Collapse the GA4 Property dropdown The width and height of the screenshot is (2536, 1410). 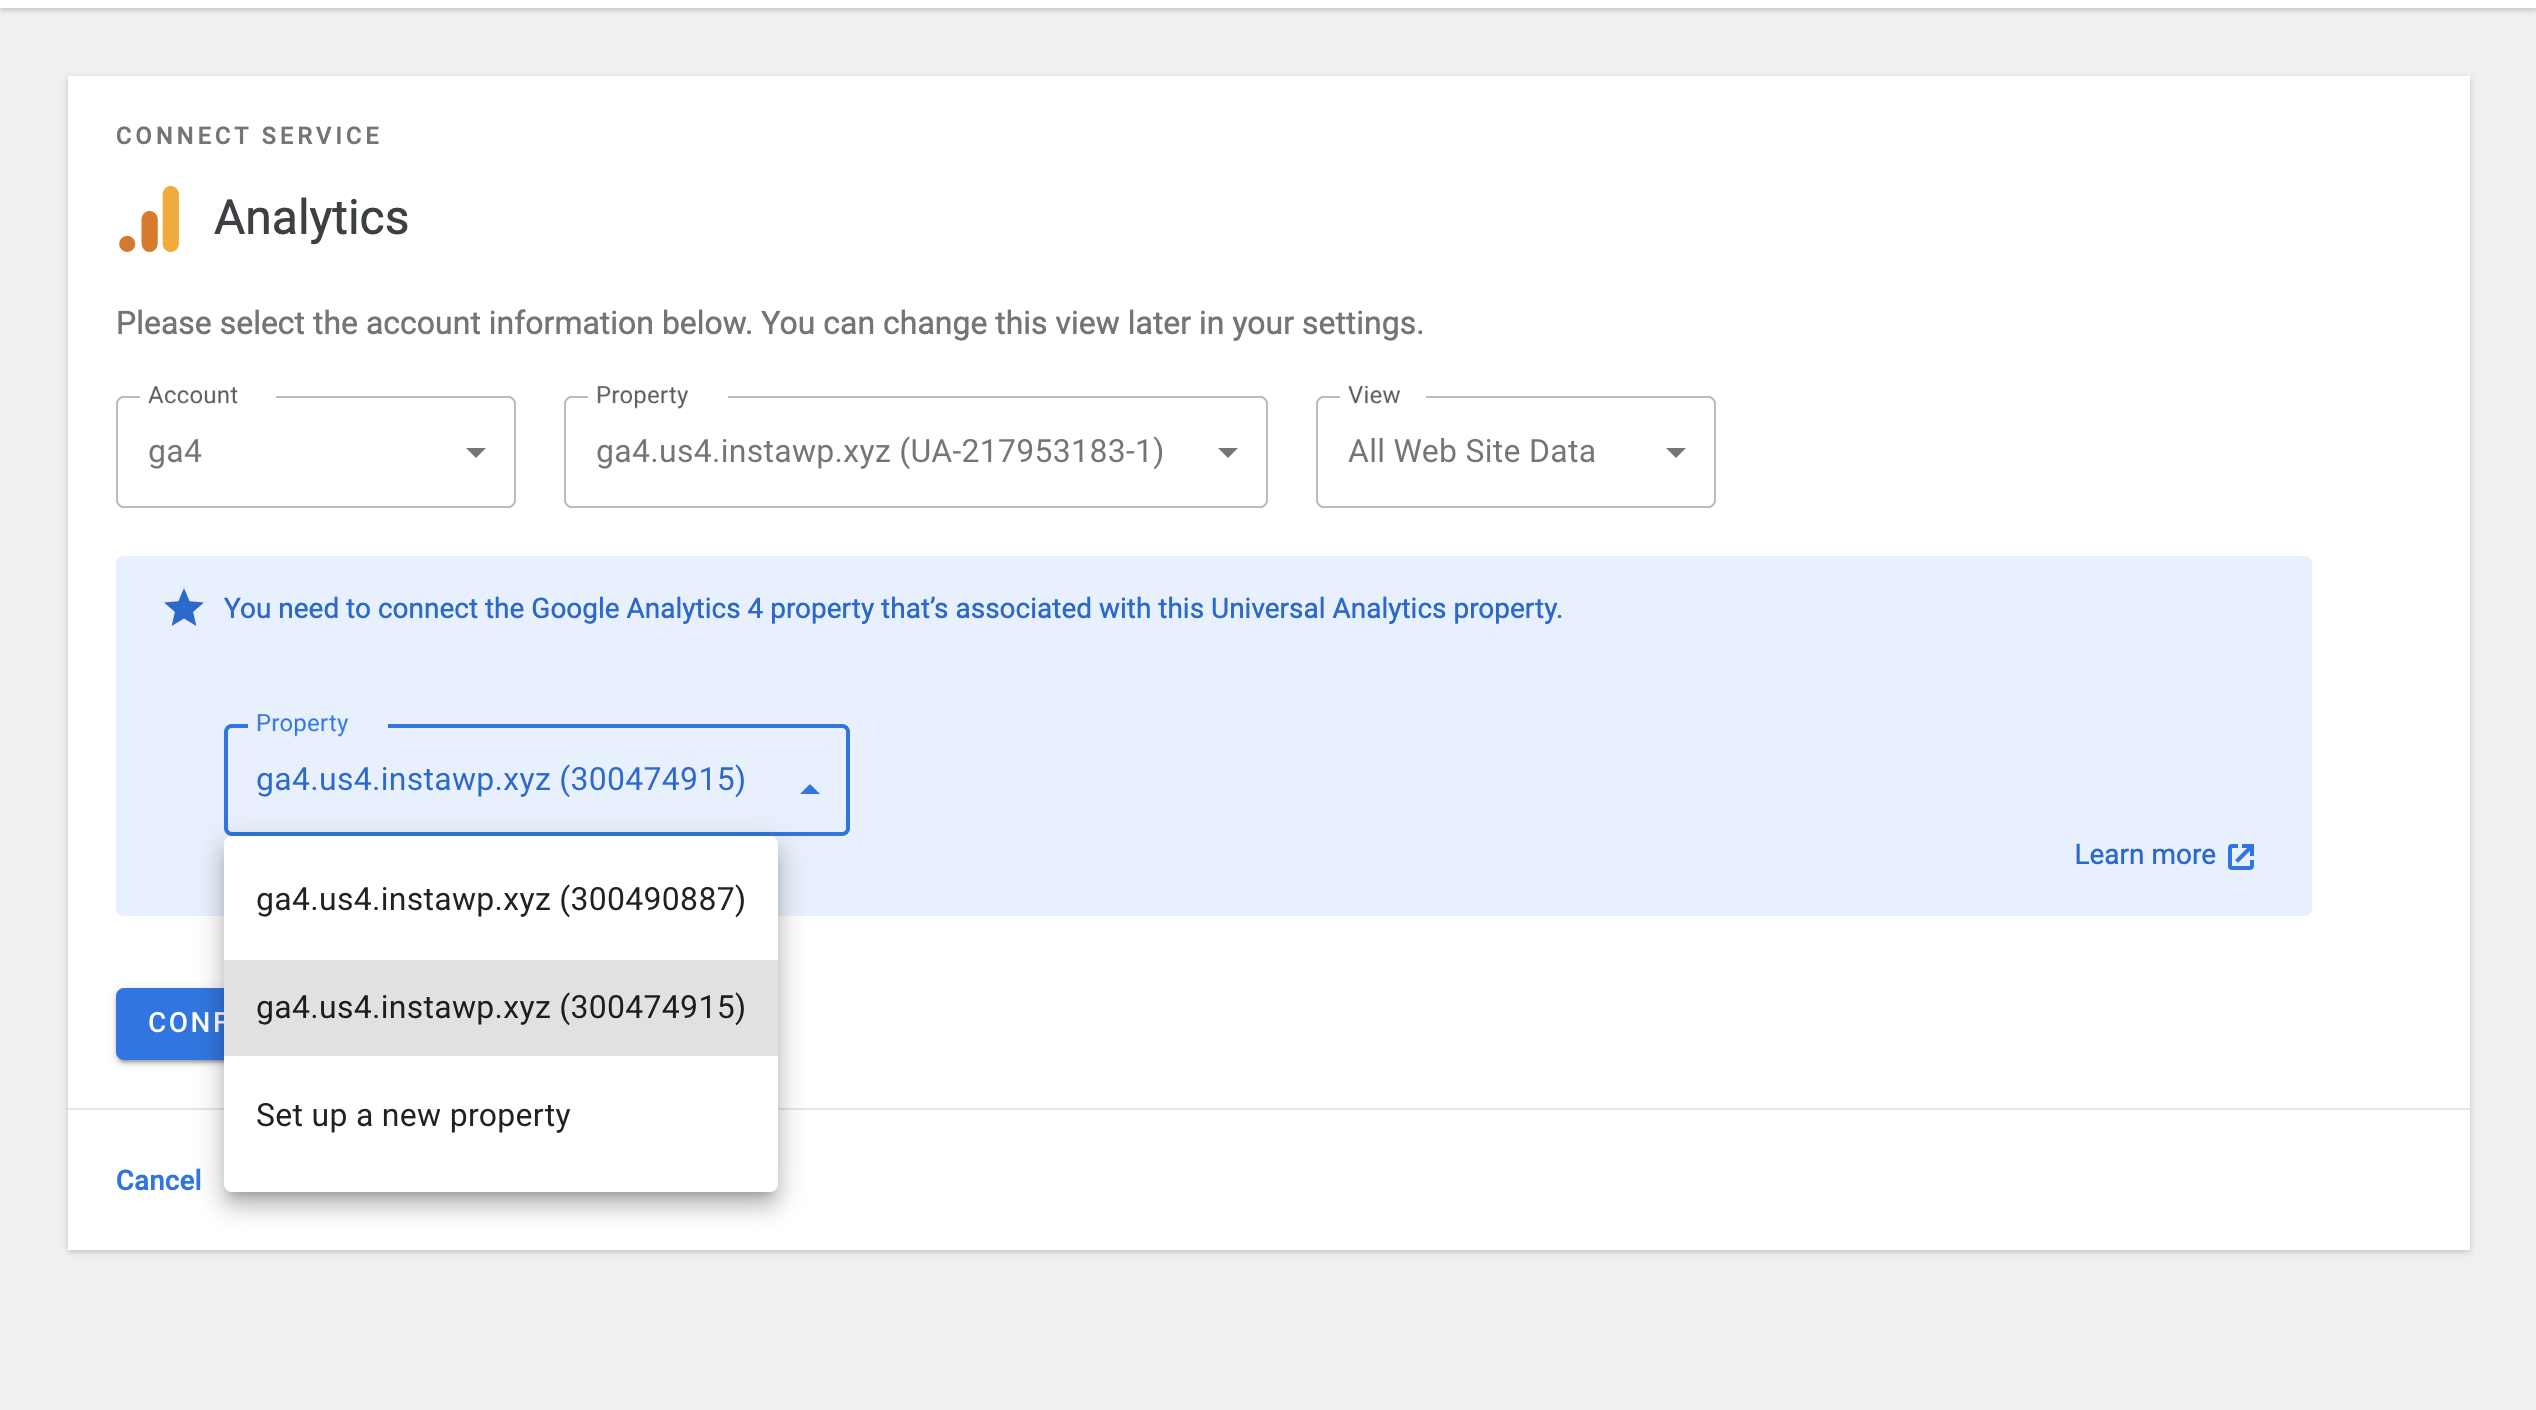coord(810,790)
